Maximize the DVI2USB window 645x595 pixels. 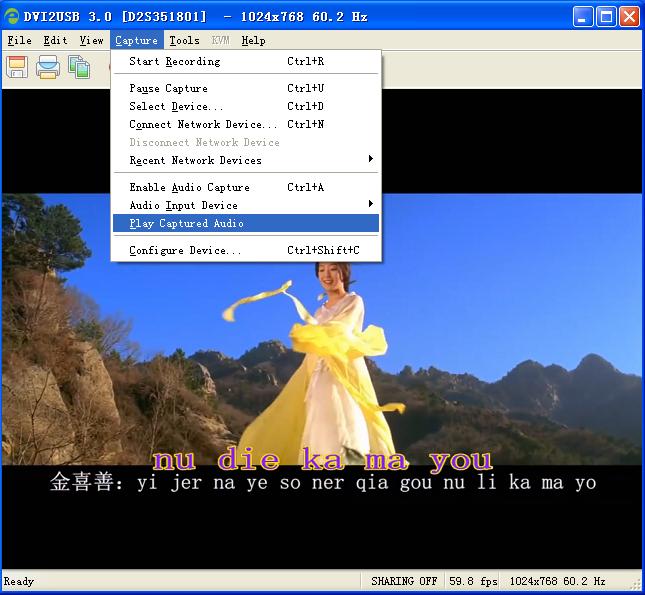click(607, 16)
